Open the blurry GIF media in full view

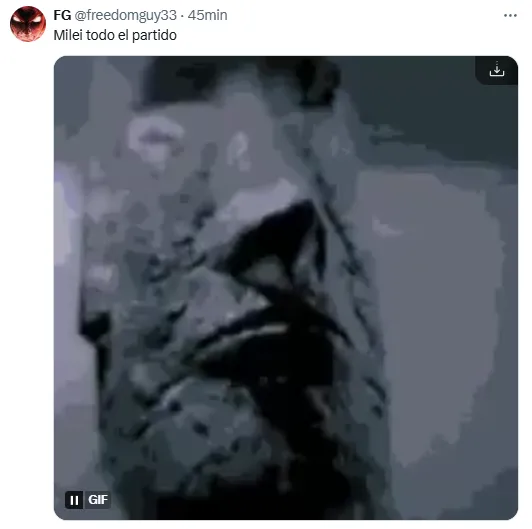point(286,288)
